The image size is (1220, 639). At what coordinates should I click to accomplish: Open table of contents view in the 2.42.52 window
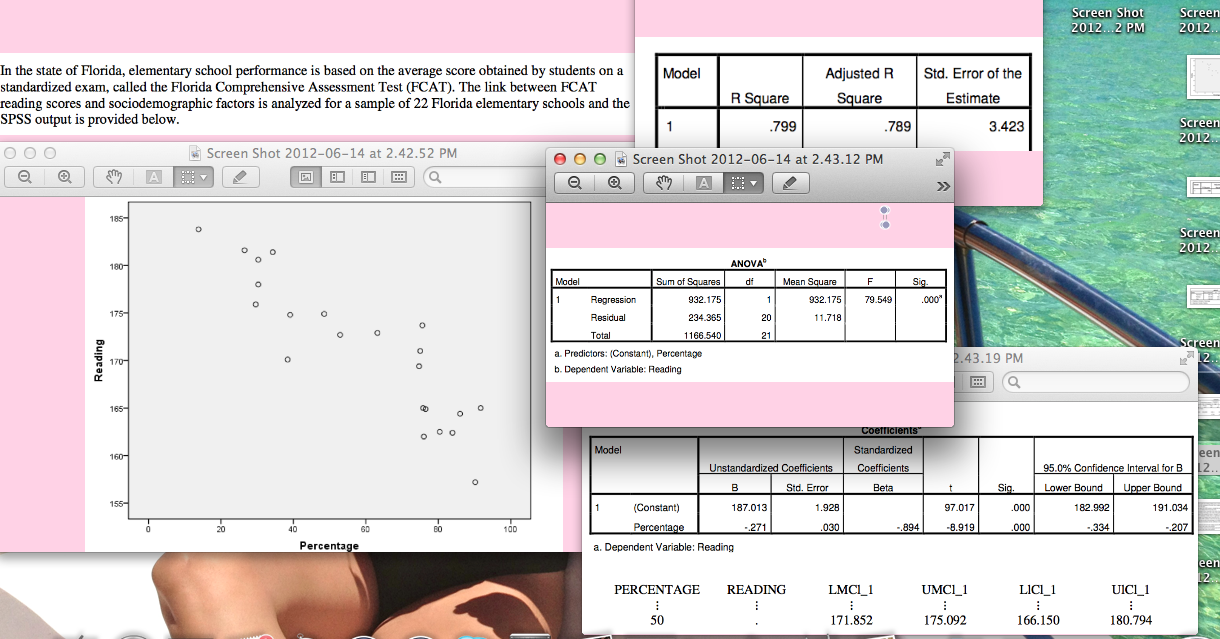pyautogui.click(x=366, y=175)
